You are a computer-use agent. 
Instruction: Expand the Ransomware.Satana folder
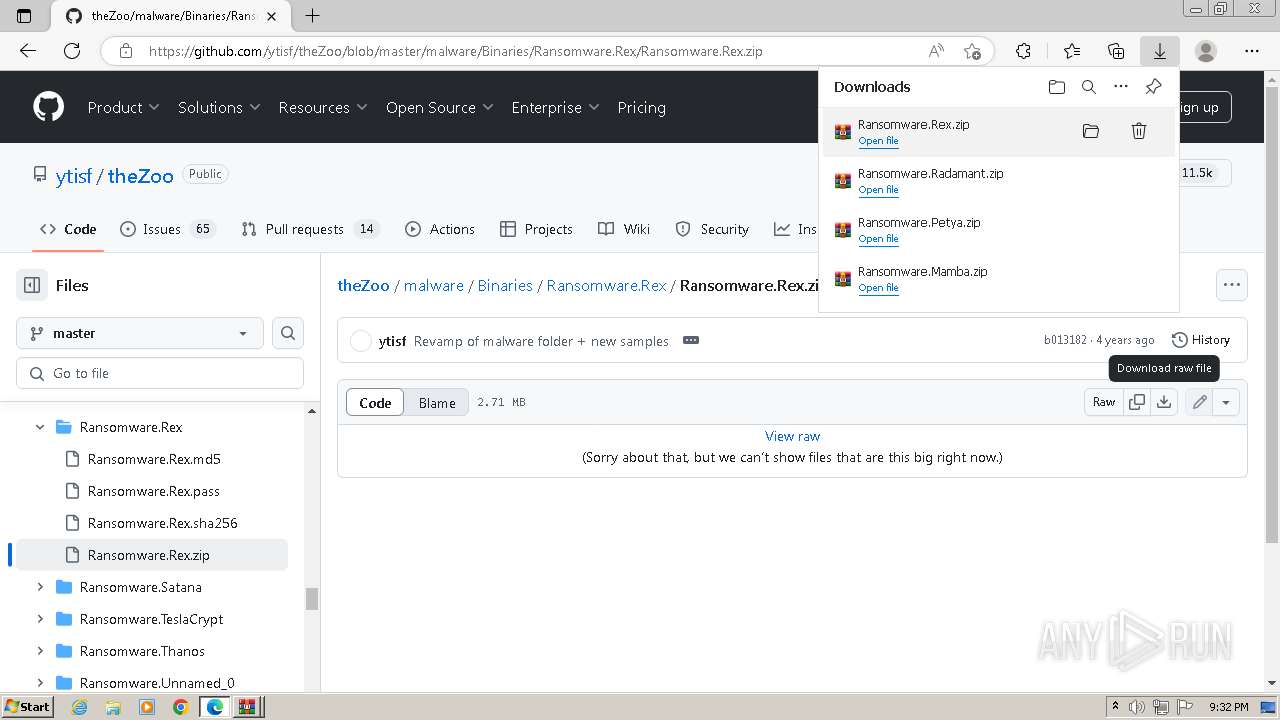point(40,587)
